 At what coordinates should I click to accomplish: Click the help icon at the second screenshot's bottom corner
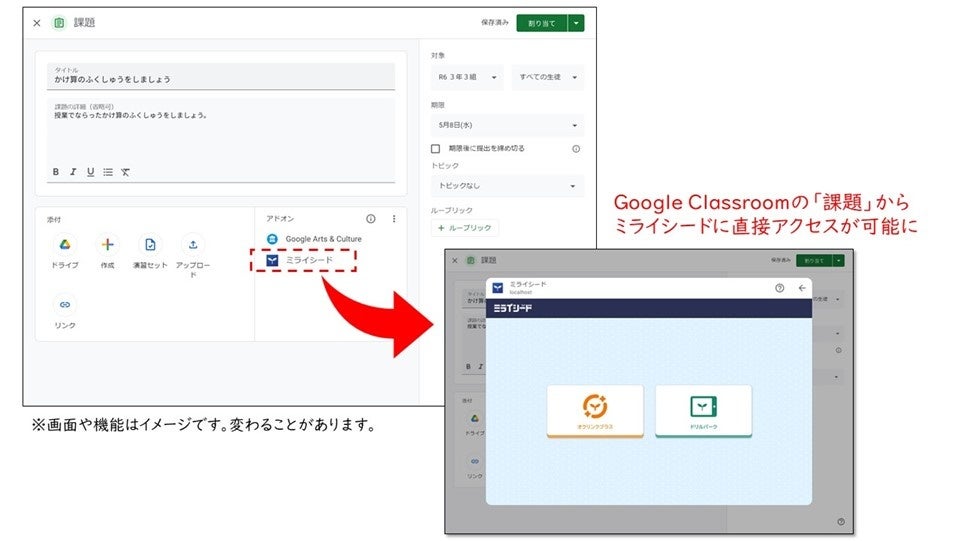click(x=841, y=522)
